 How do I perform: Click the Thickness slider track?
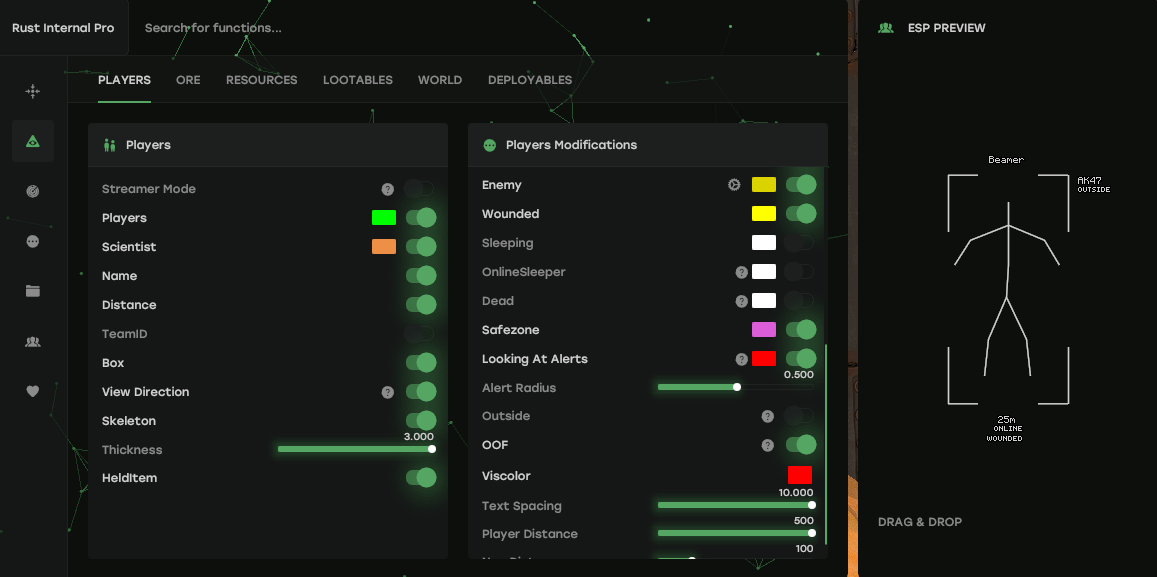[356, 449]
